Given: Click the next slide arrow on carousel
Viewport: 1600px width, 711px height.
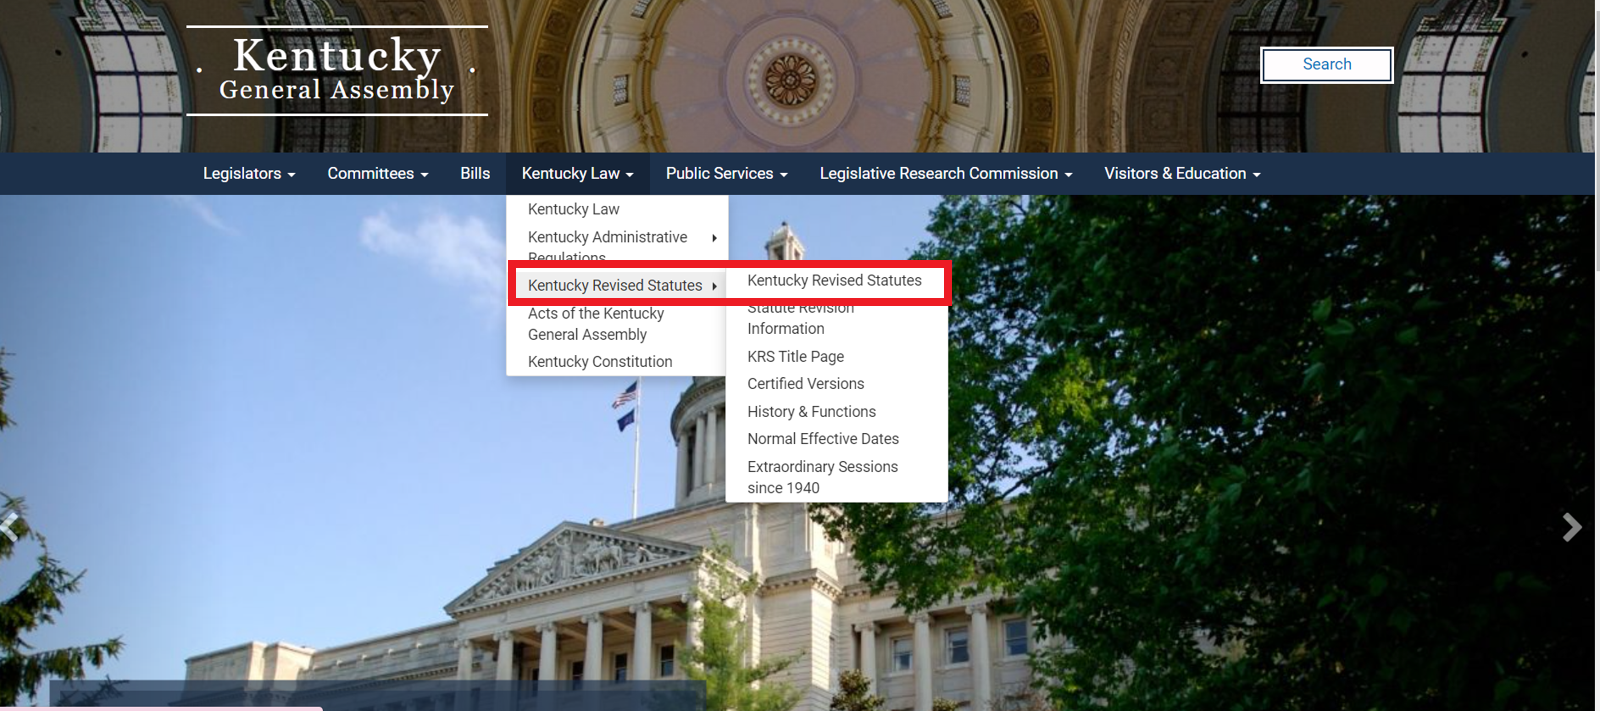Looking at the screenshot, I should [1571, 527].
